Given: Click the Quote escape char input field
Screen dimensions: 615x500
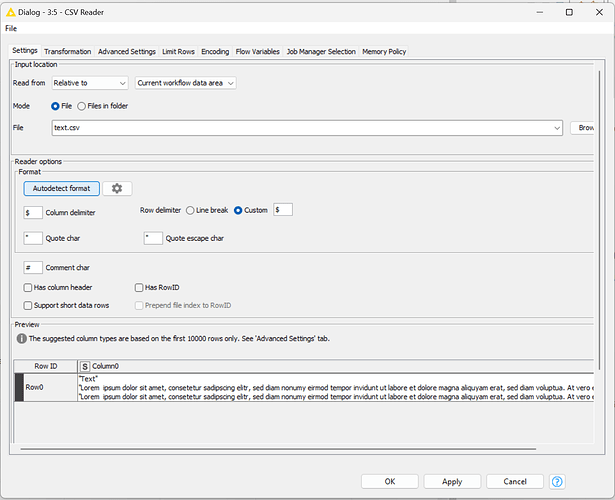Looking at the screenshot, I should 153,238.
